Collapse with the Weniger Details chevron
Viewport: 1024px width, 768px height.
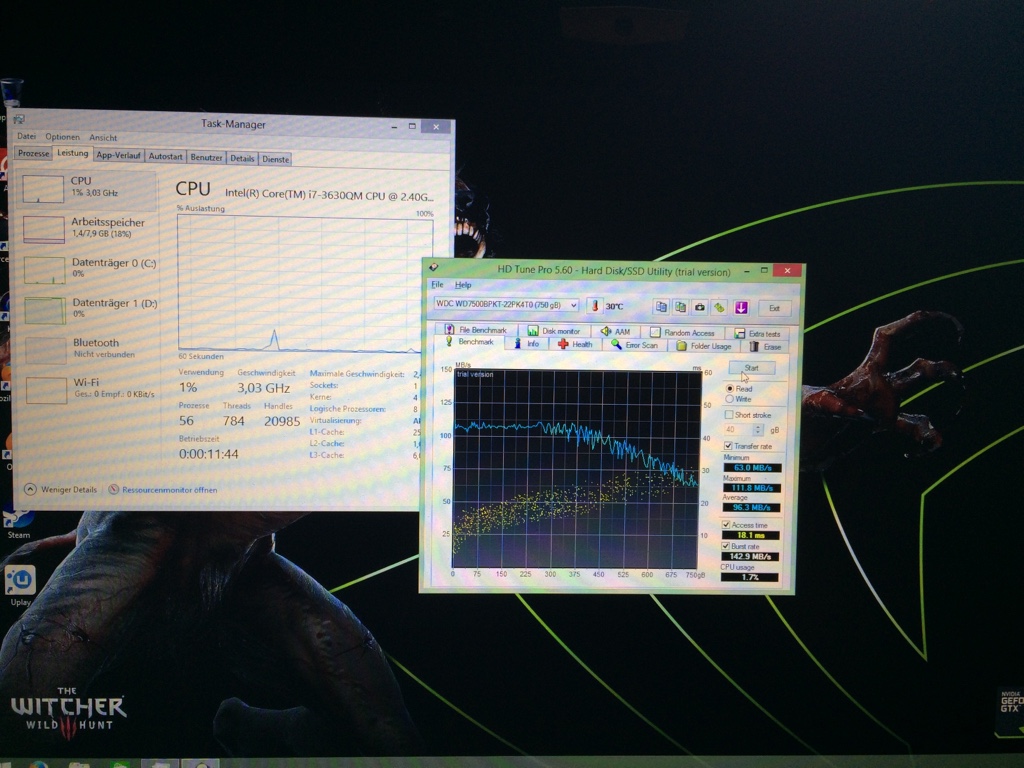[x=30, y=488]
